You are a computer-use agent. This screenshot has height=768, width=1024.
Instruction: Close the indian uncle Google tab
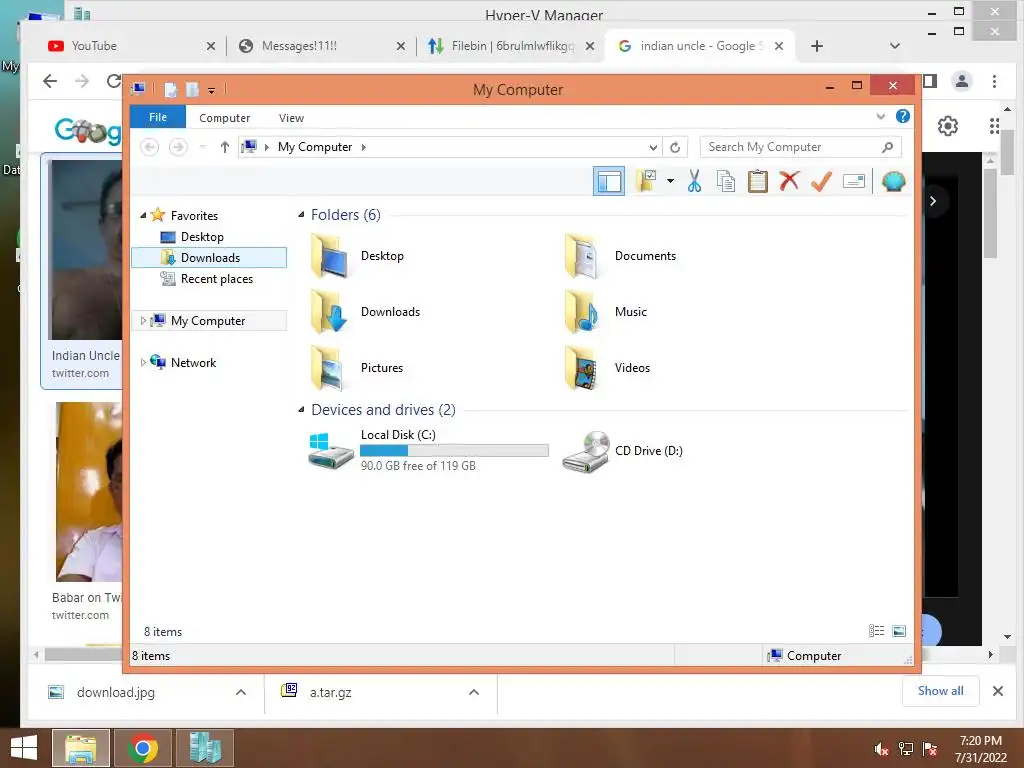778,46
